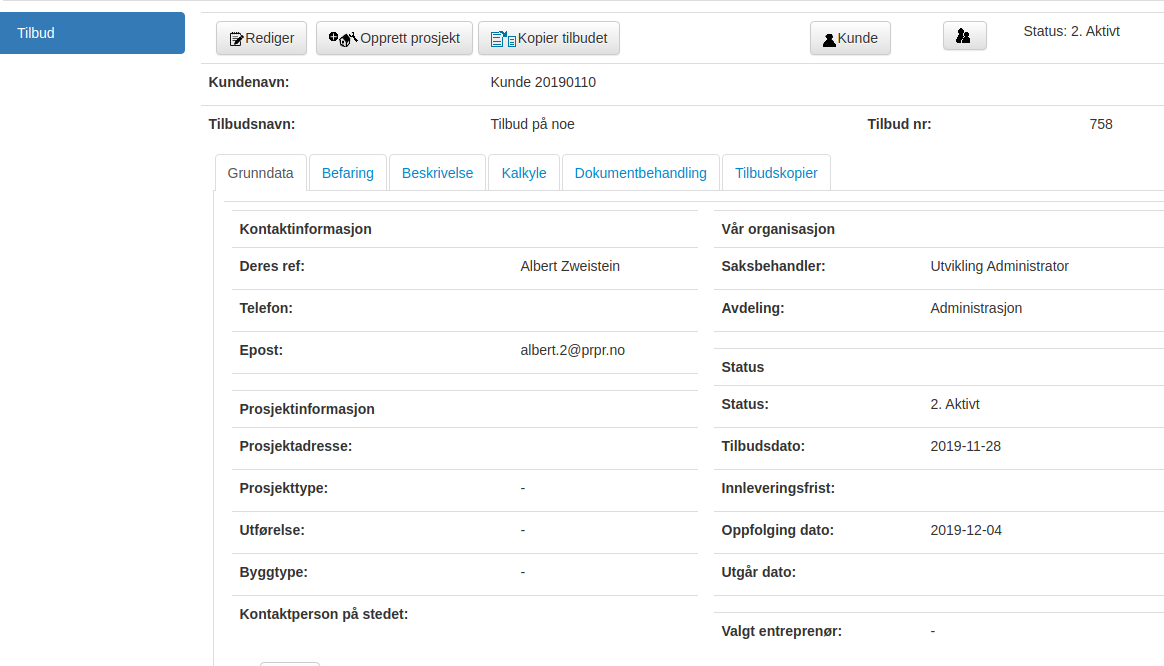Click the 'Utgår dato' label
The image size is (1164, 666).
click(758, 572)
